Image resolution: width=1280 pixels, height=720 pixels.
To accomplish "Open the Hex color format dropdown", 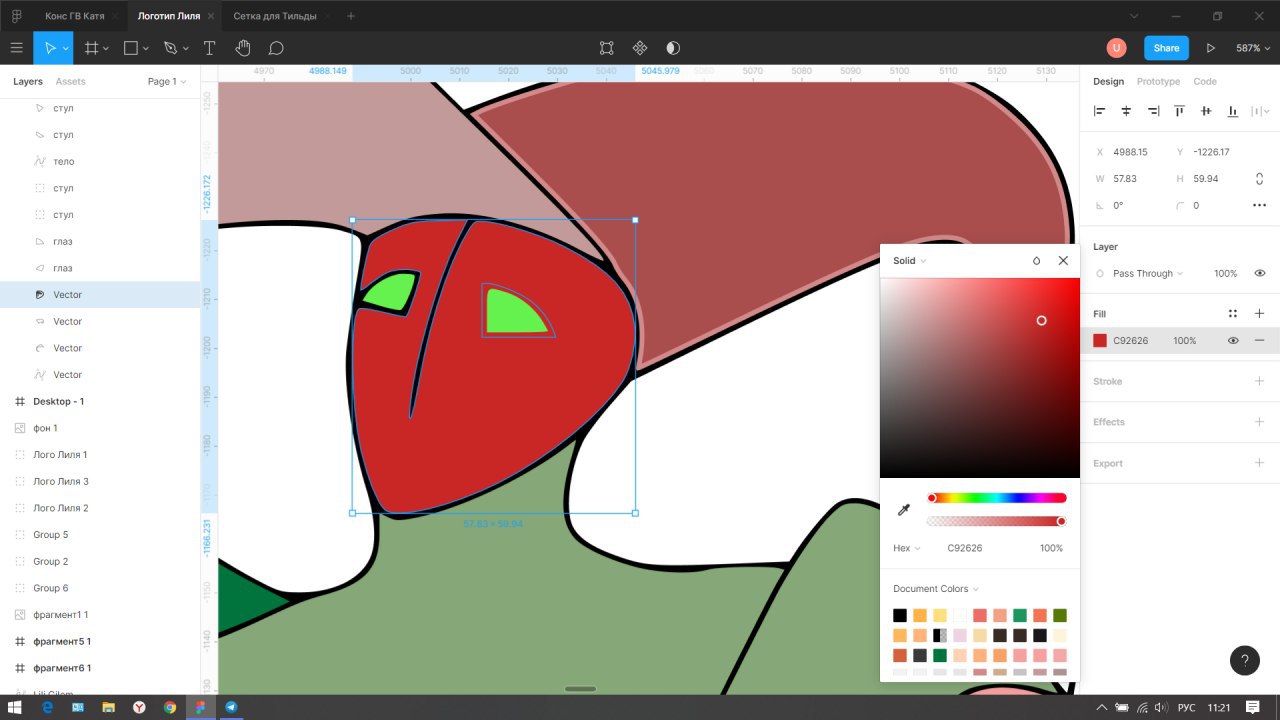I will [907, 548].
